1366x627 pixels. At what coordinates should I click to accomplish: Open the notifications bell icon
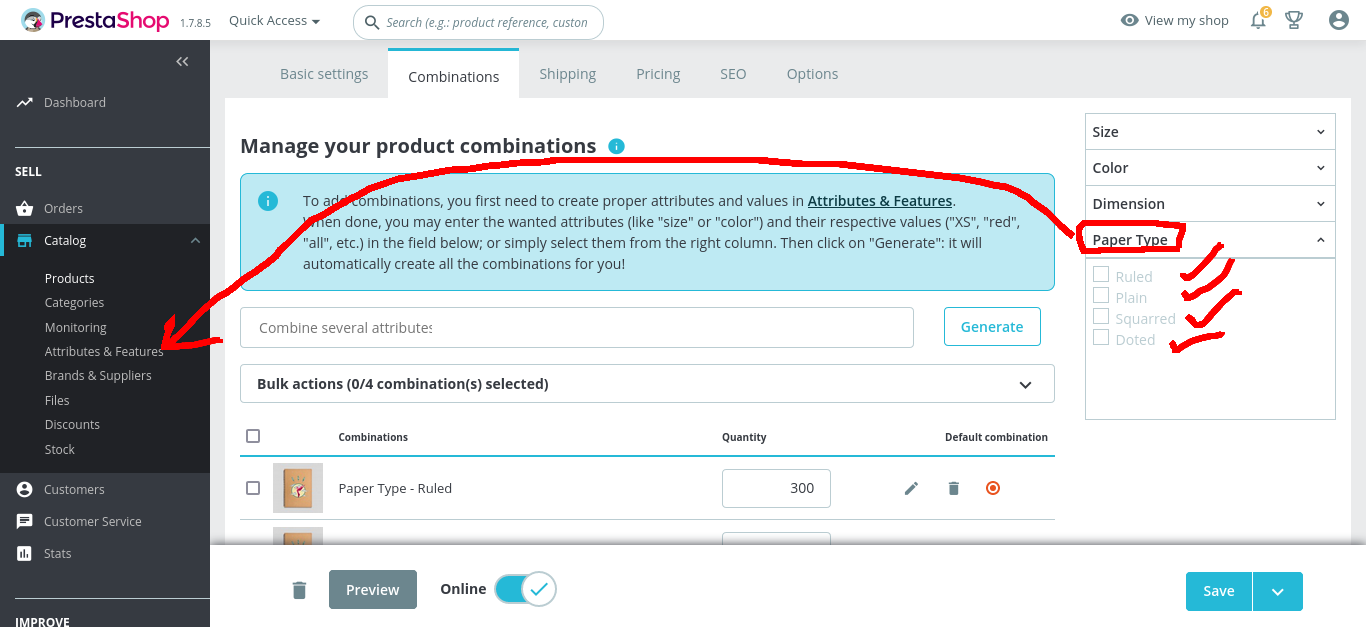coord(1259,20)
